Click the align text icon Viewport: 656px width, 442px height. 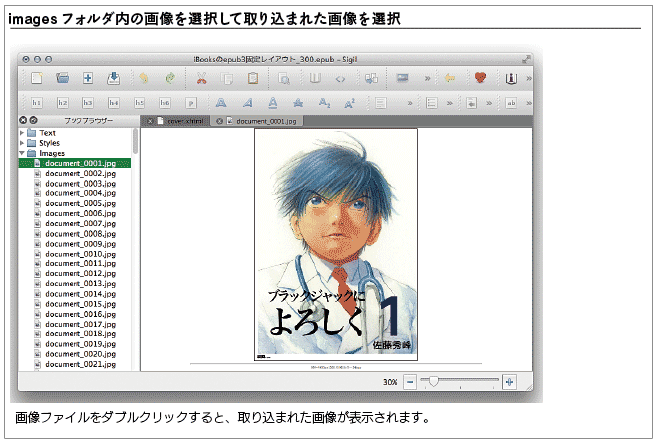click(x=380, y=103)
